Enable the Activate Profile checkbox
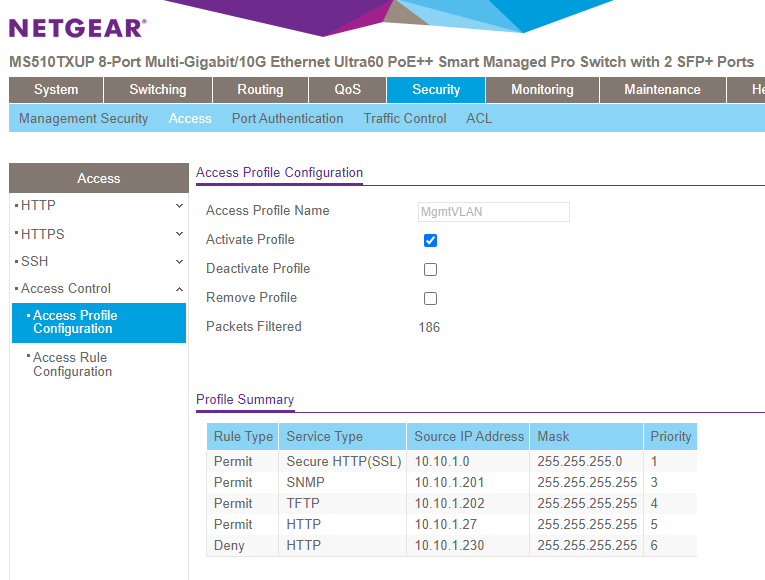Screen dimensions: 765x580 430,240
